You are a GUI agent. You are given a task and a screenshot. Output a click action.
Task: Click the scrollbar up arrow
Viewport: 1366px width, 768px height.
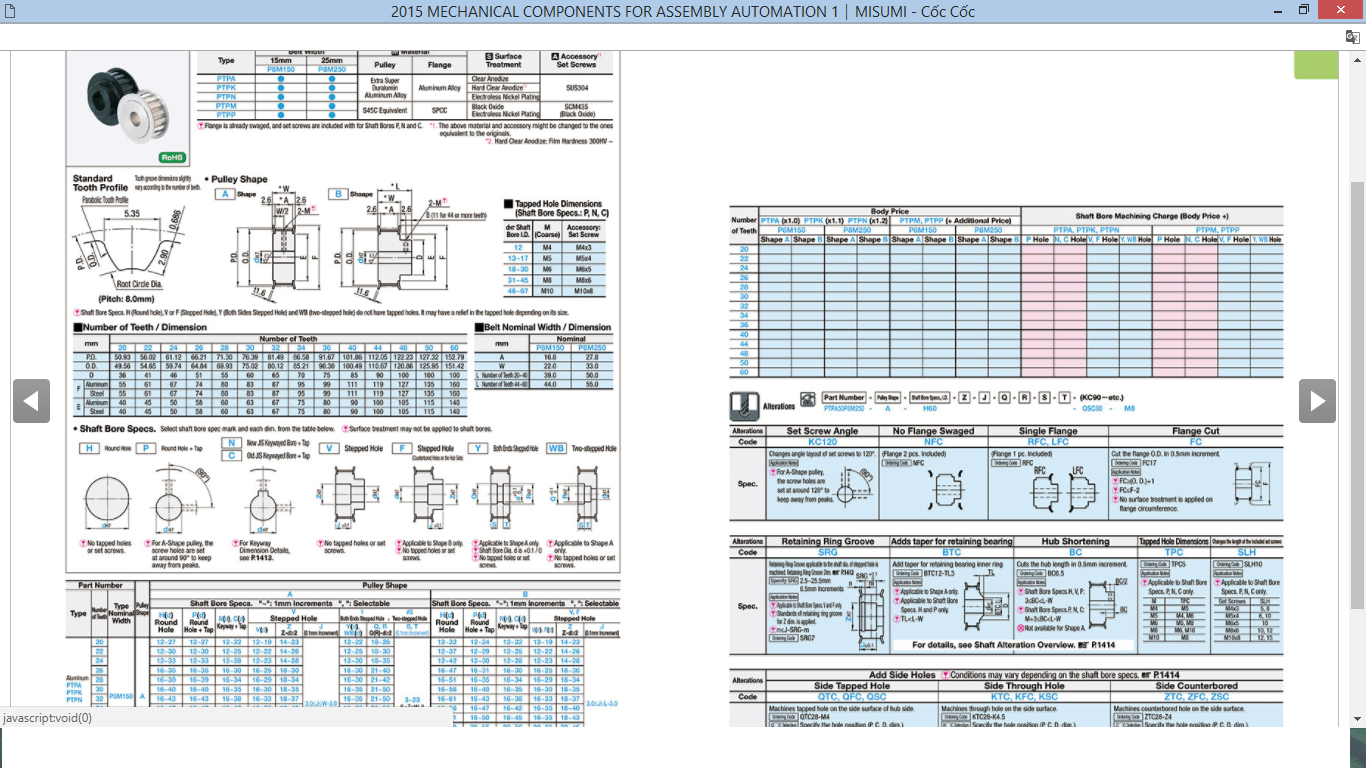(x=1357, y=59)
